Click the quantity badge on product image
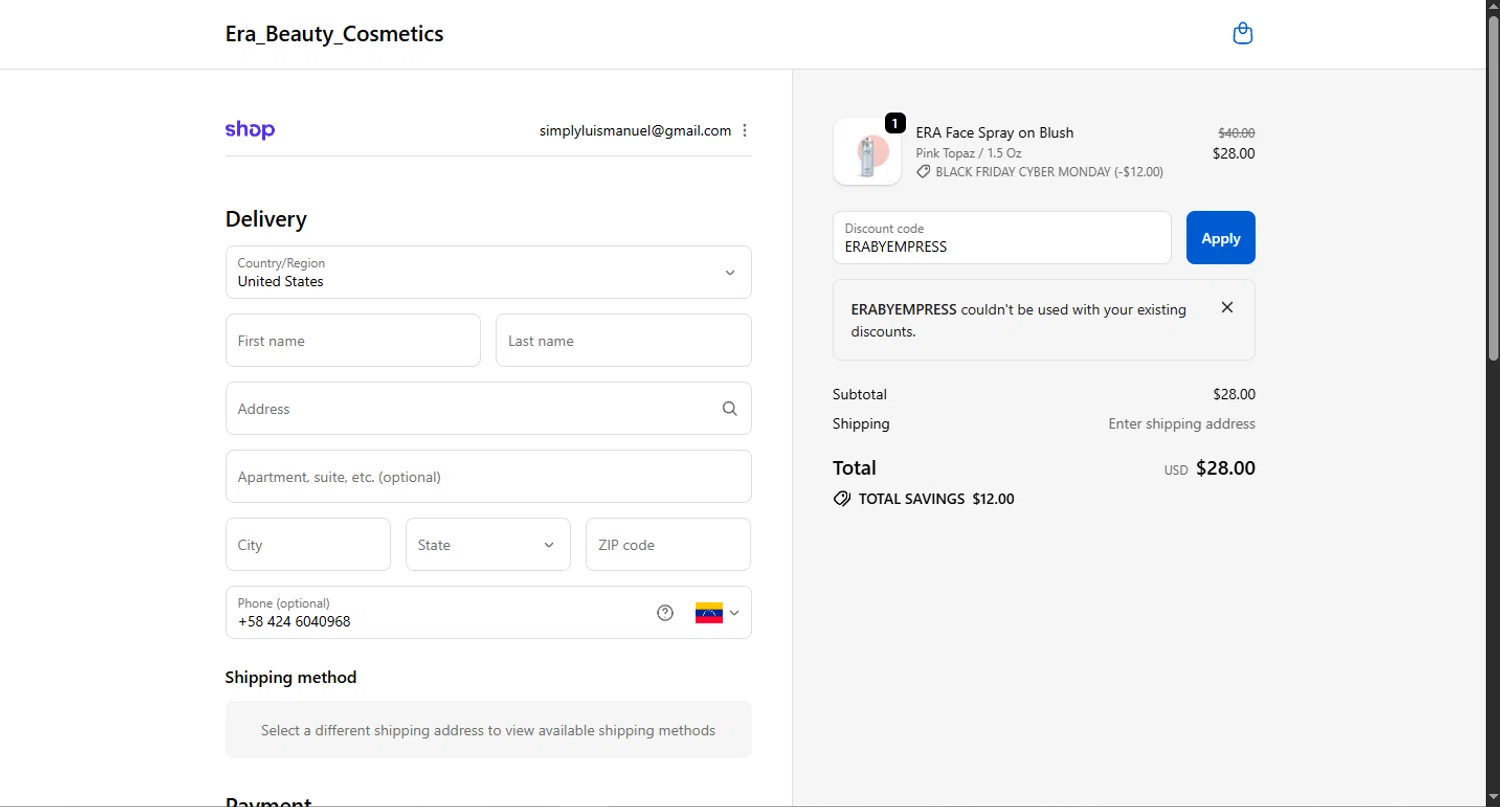1500x807 pixels. point(895,123)
